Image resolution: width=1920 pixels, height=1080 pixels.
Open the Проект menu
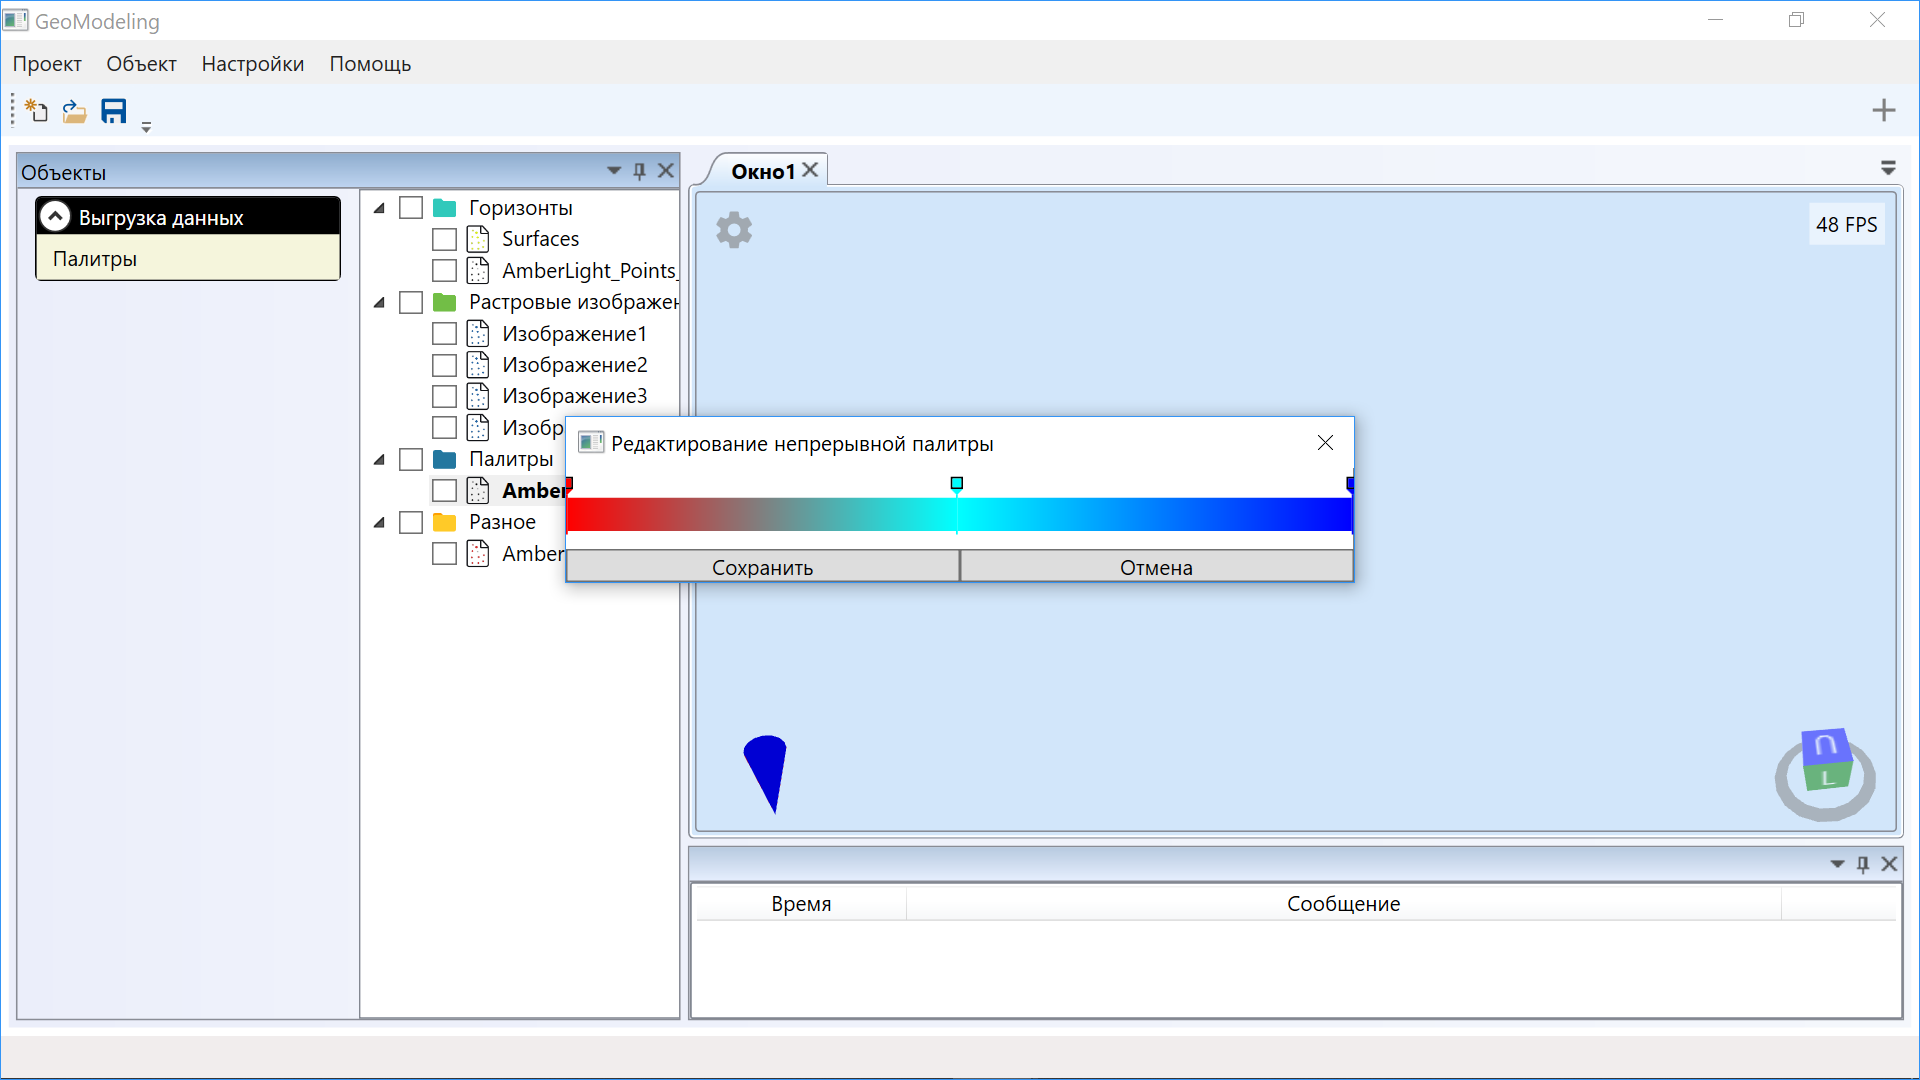[47, 64]
